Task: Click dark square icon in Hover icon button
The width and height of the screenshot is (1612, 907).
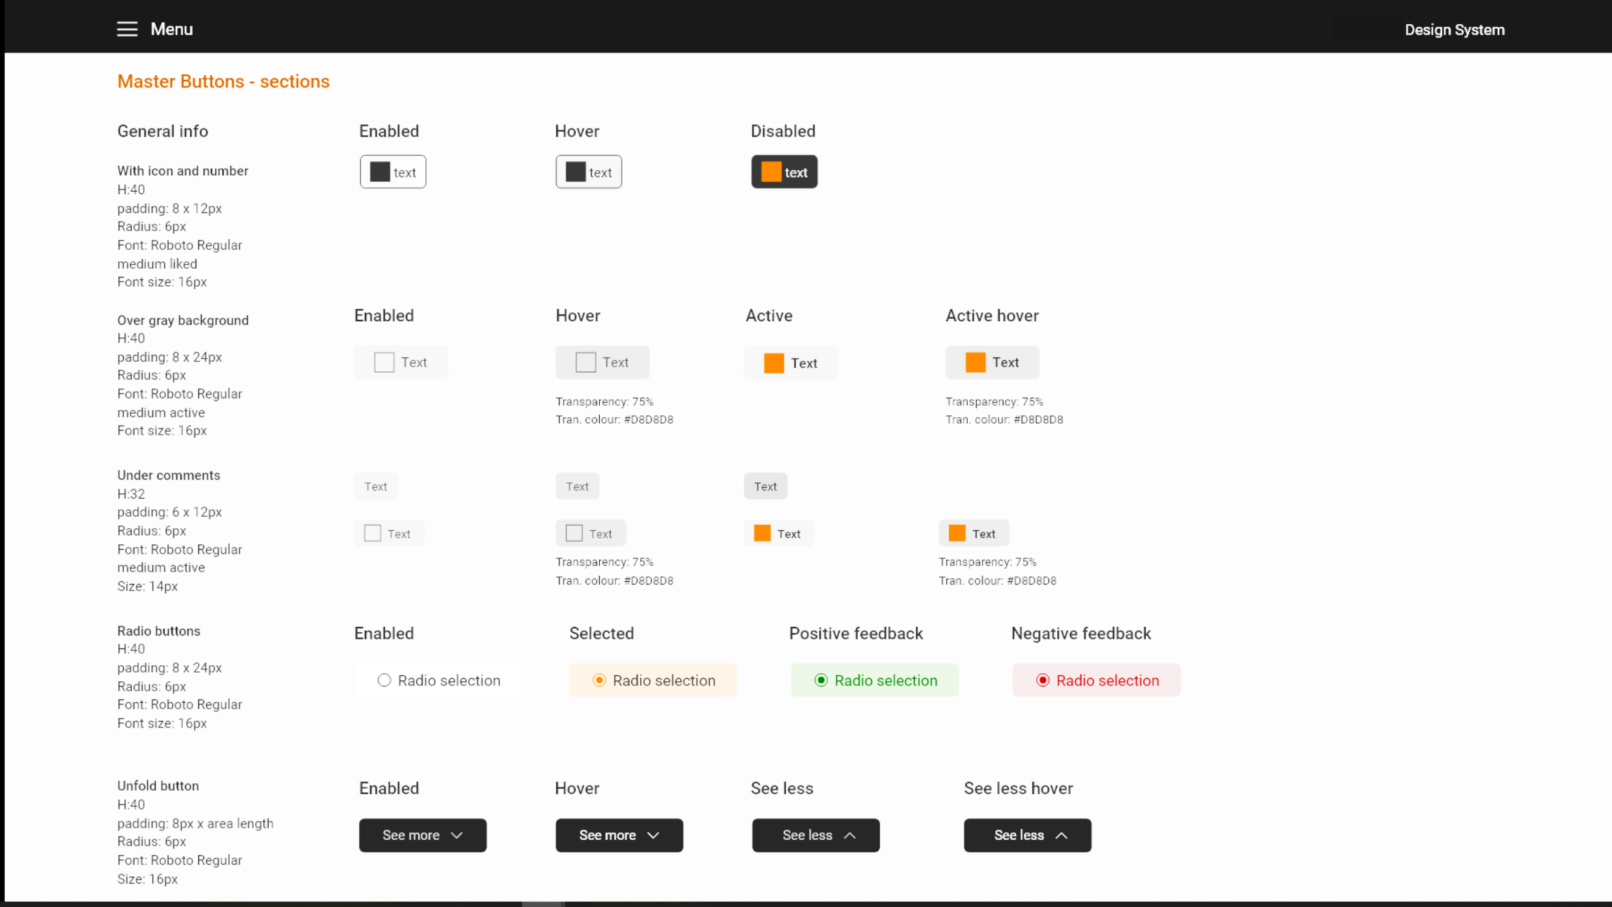Action: tap(575, 172)
